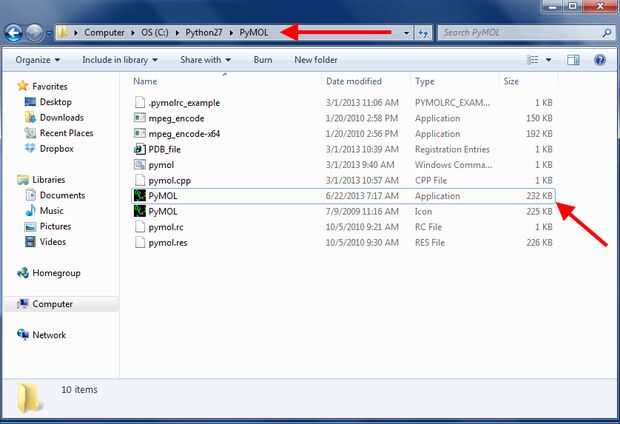Viewport: 620px width, 424px height.
Task: Click the Forward navigation arrow
Action: click(x=34, y=33)
